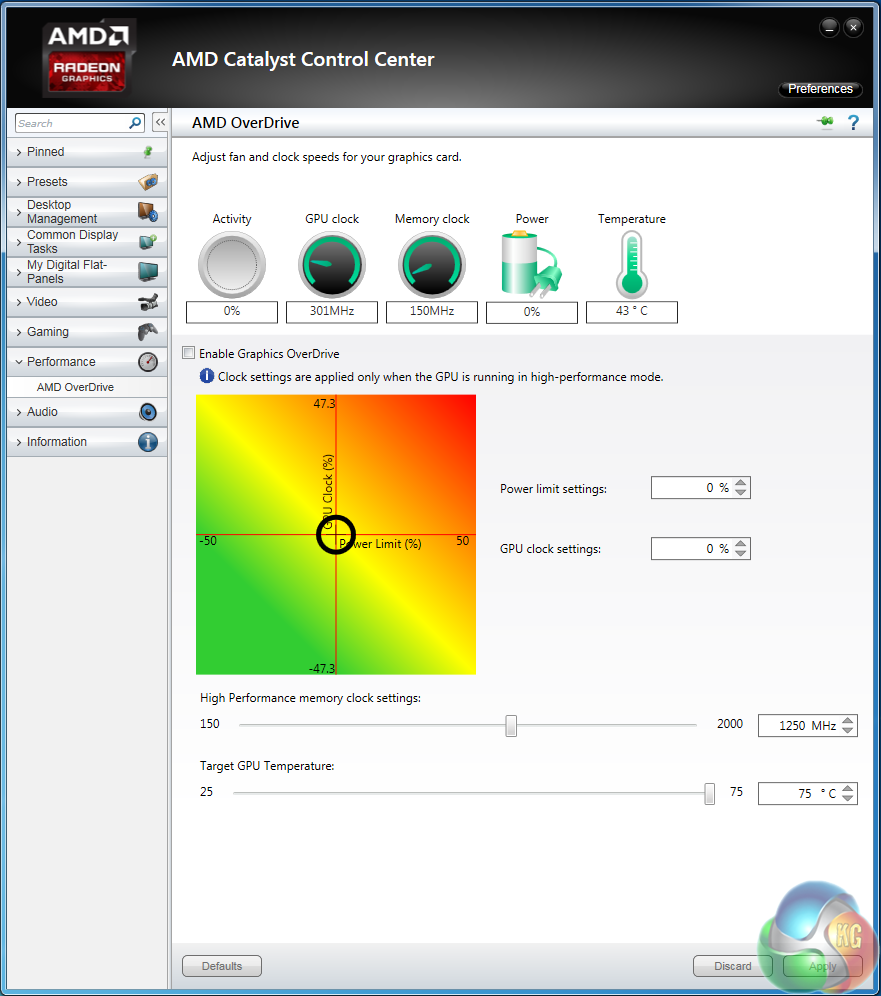Click the Defaults button
Viewport: 881px width, 996px height.
[222, 966]
